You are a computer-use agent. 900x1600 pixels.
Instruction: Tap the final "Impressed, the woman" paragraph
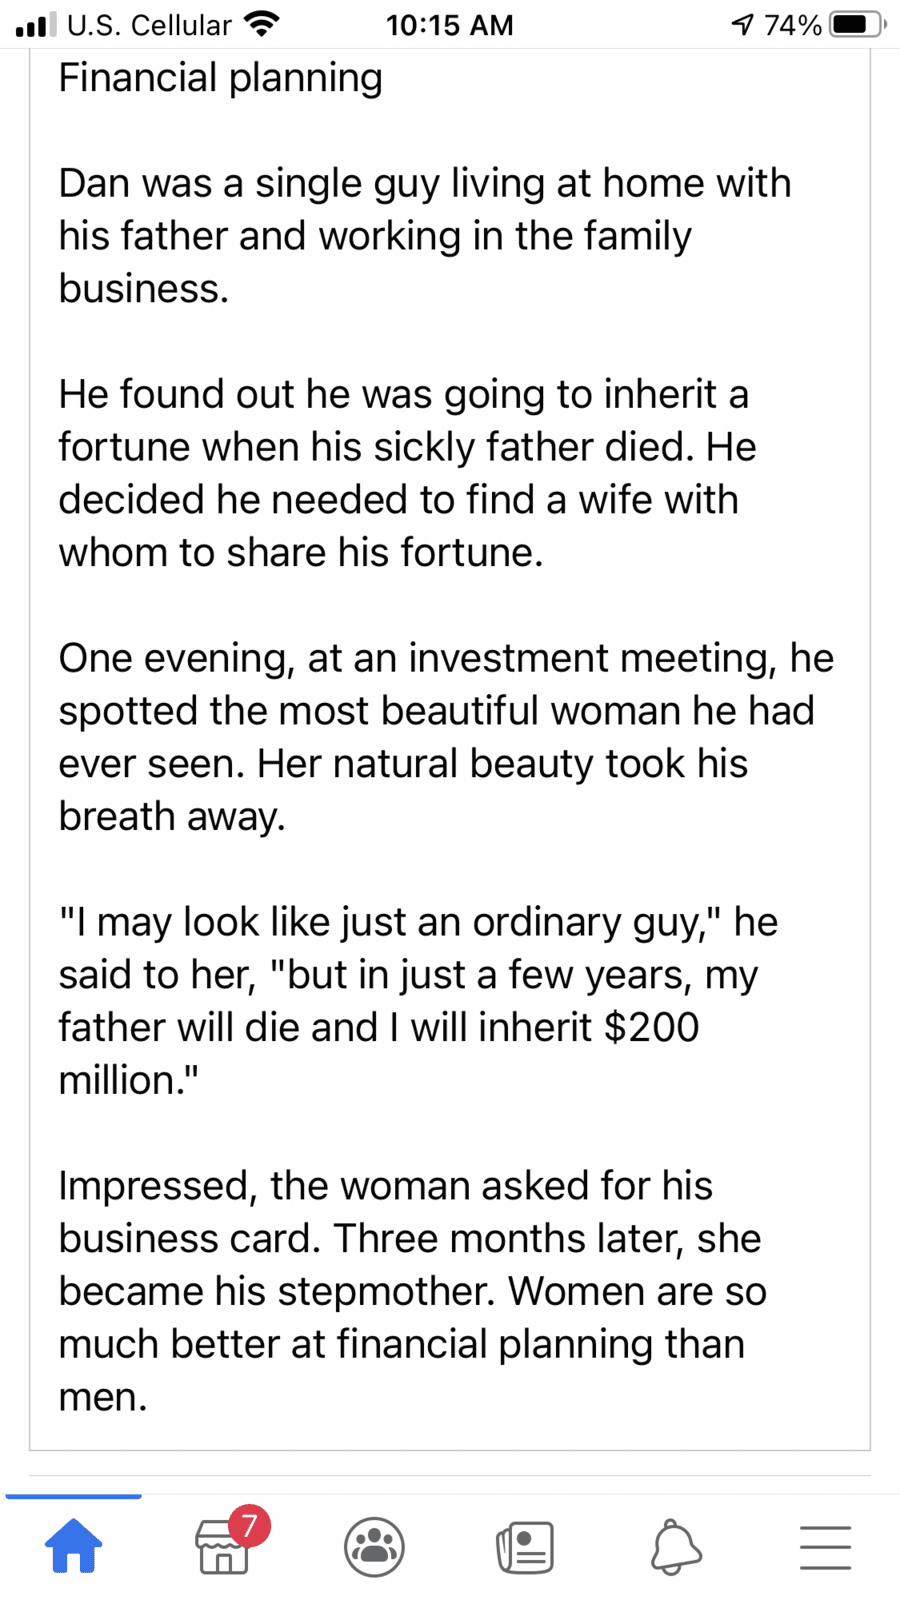click(x=412, y=1291)
